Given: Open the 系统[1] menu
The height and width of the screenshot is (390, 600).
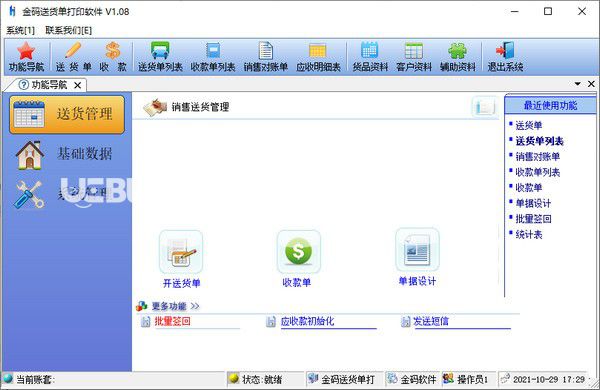Looking at the screenshot, I should [20, 30].
